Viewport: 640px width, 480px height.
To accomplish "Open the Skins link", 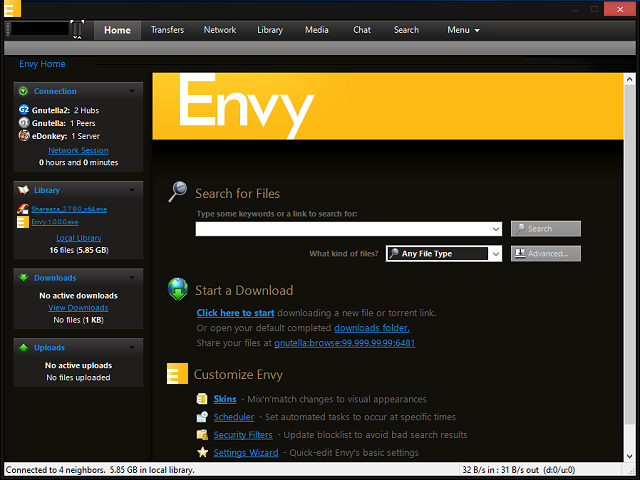I will click(x=225, y=399).
